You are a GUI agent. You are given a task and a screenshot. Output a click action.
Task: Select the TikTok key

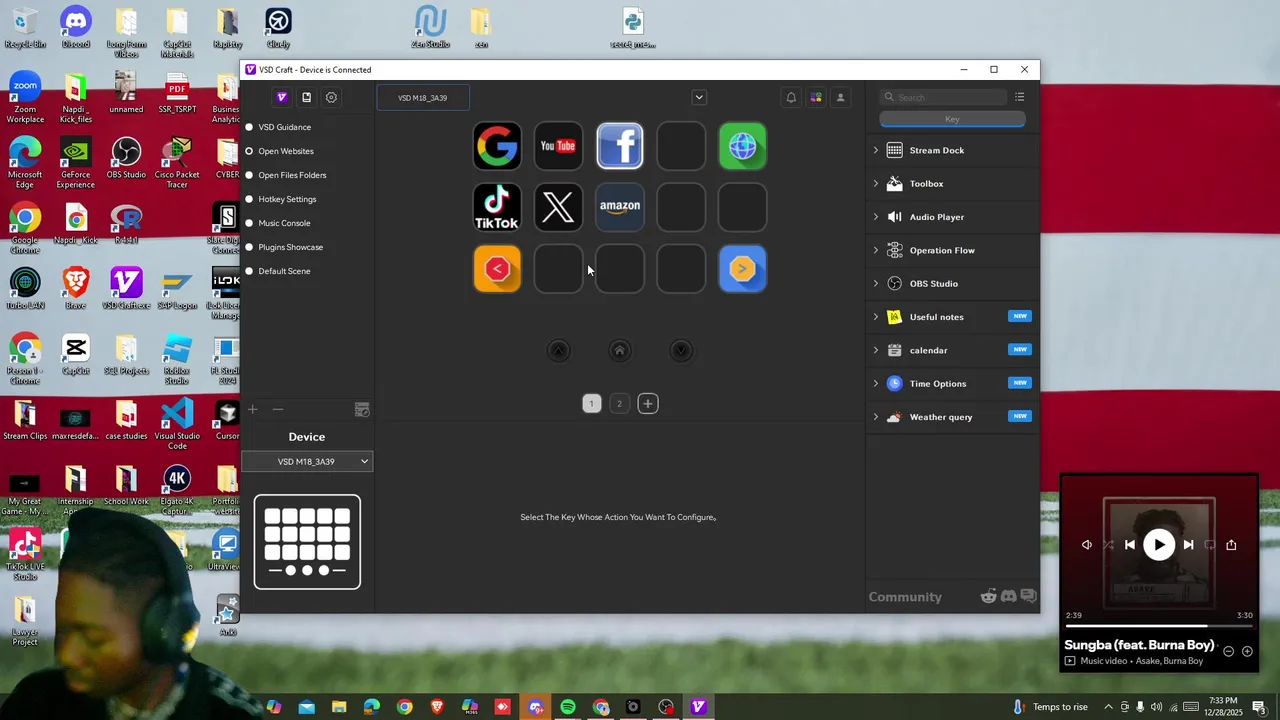coord(497,207)
